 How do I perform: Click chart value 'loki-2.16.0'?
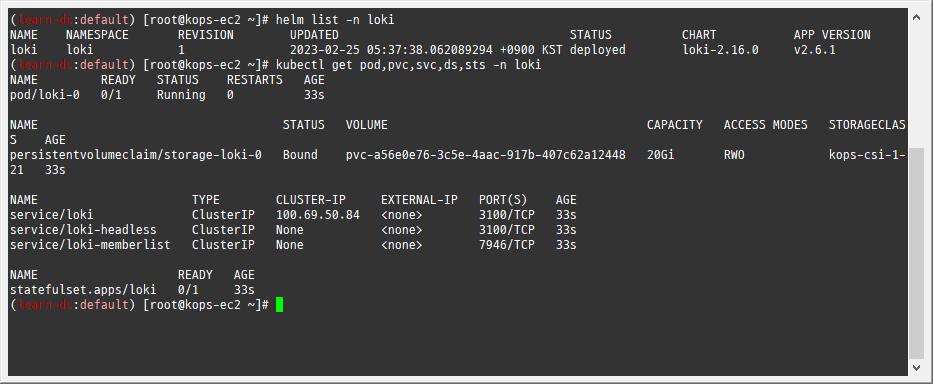click(720, 50)
